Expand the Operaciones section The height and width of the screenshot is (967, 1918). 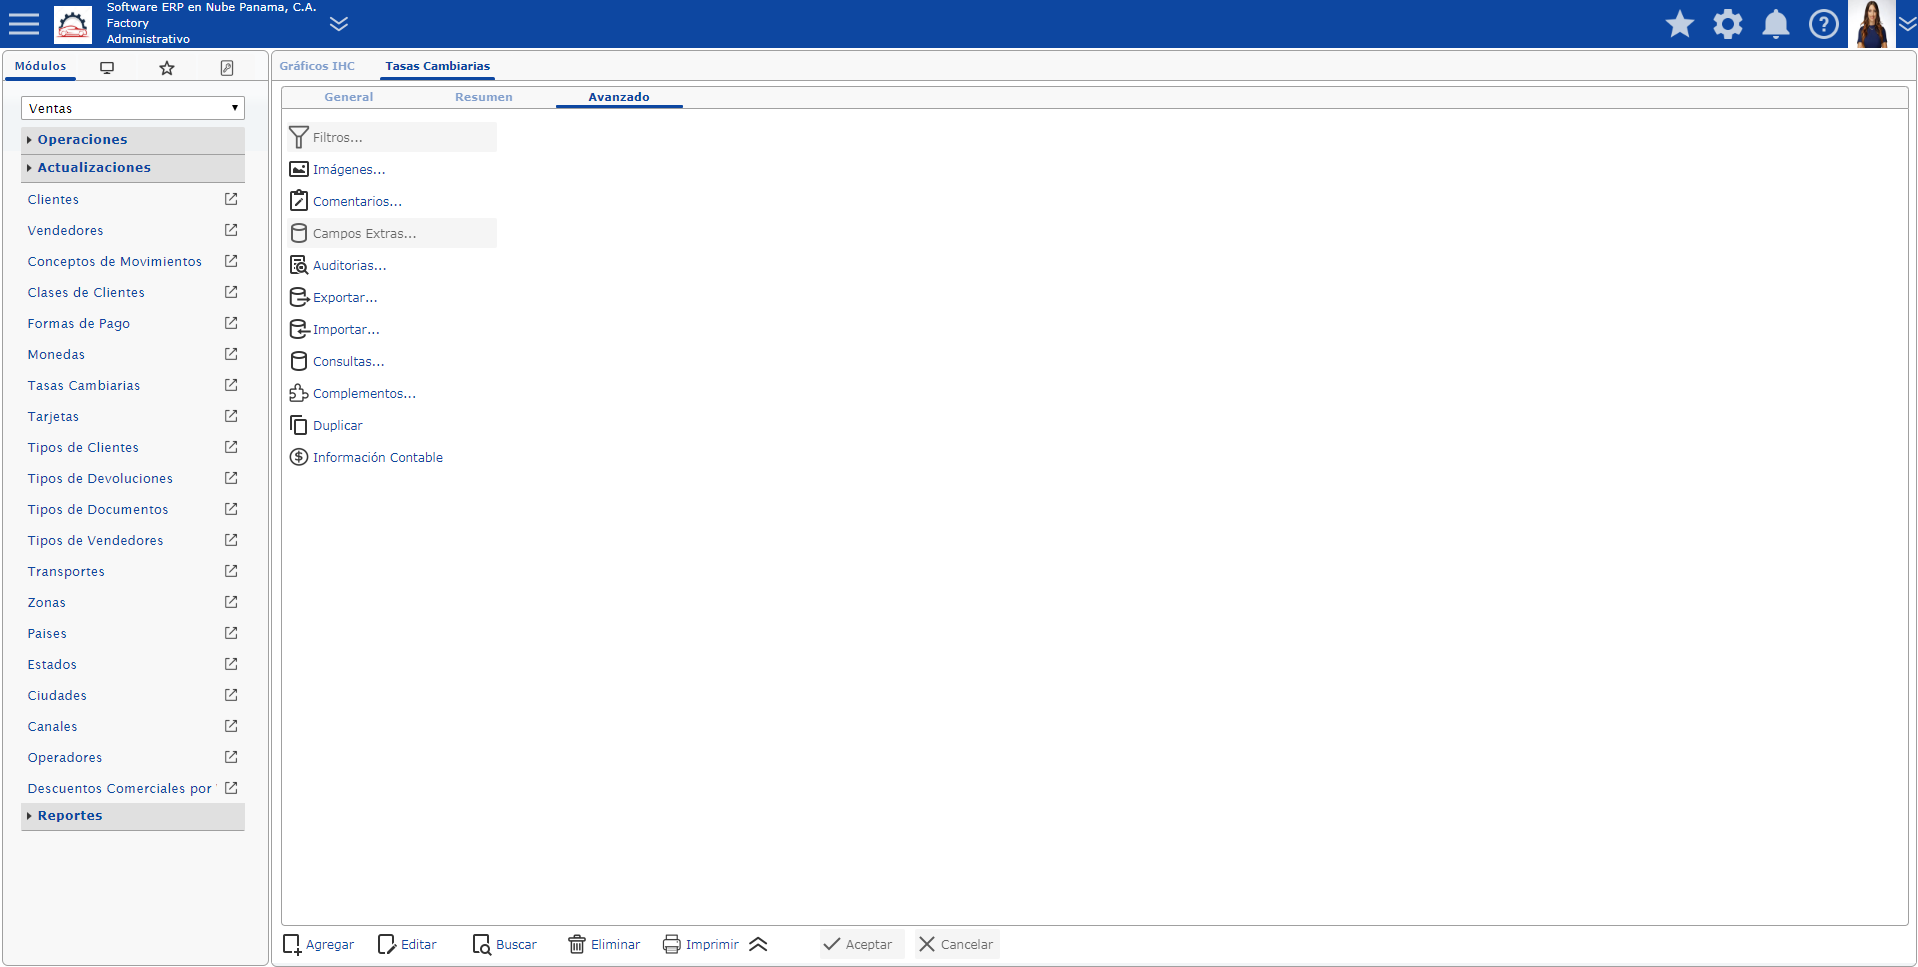[x=133, y=139]
